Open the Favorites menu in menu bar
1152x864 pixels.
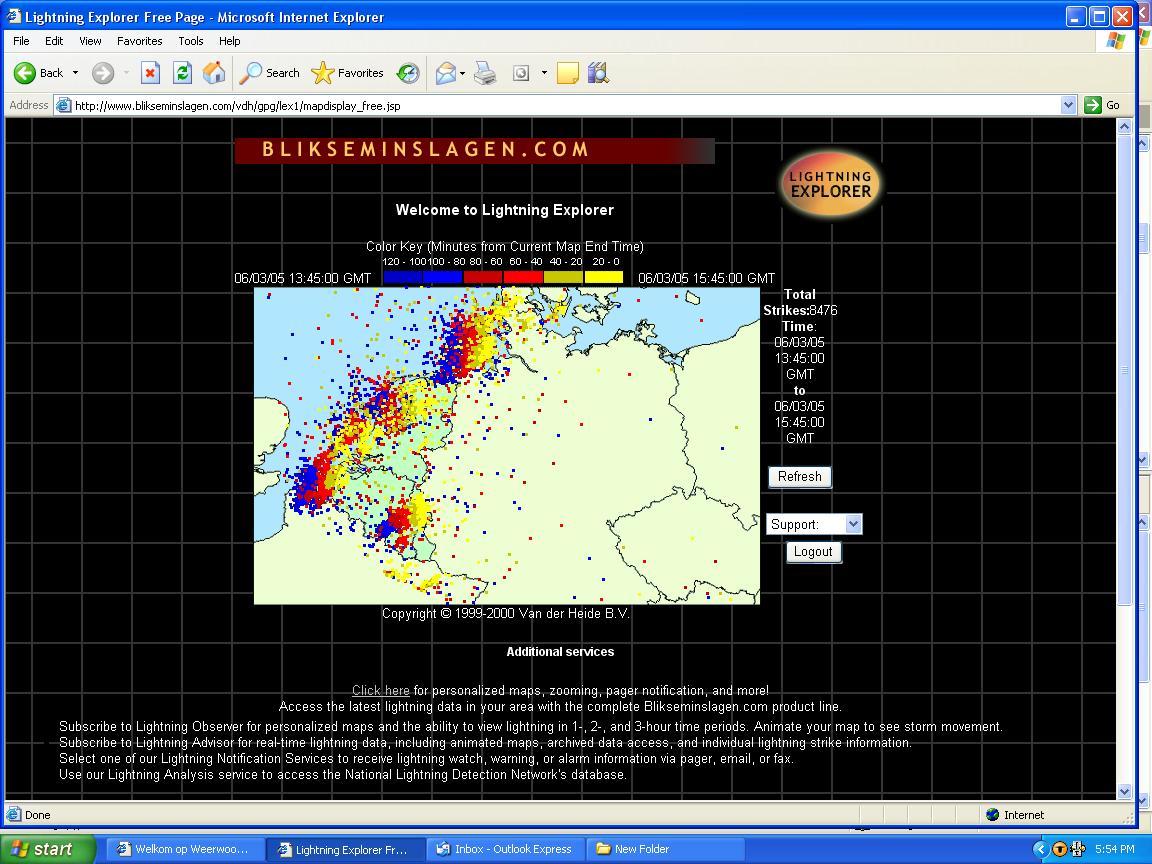click(x=139, y=41)
